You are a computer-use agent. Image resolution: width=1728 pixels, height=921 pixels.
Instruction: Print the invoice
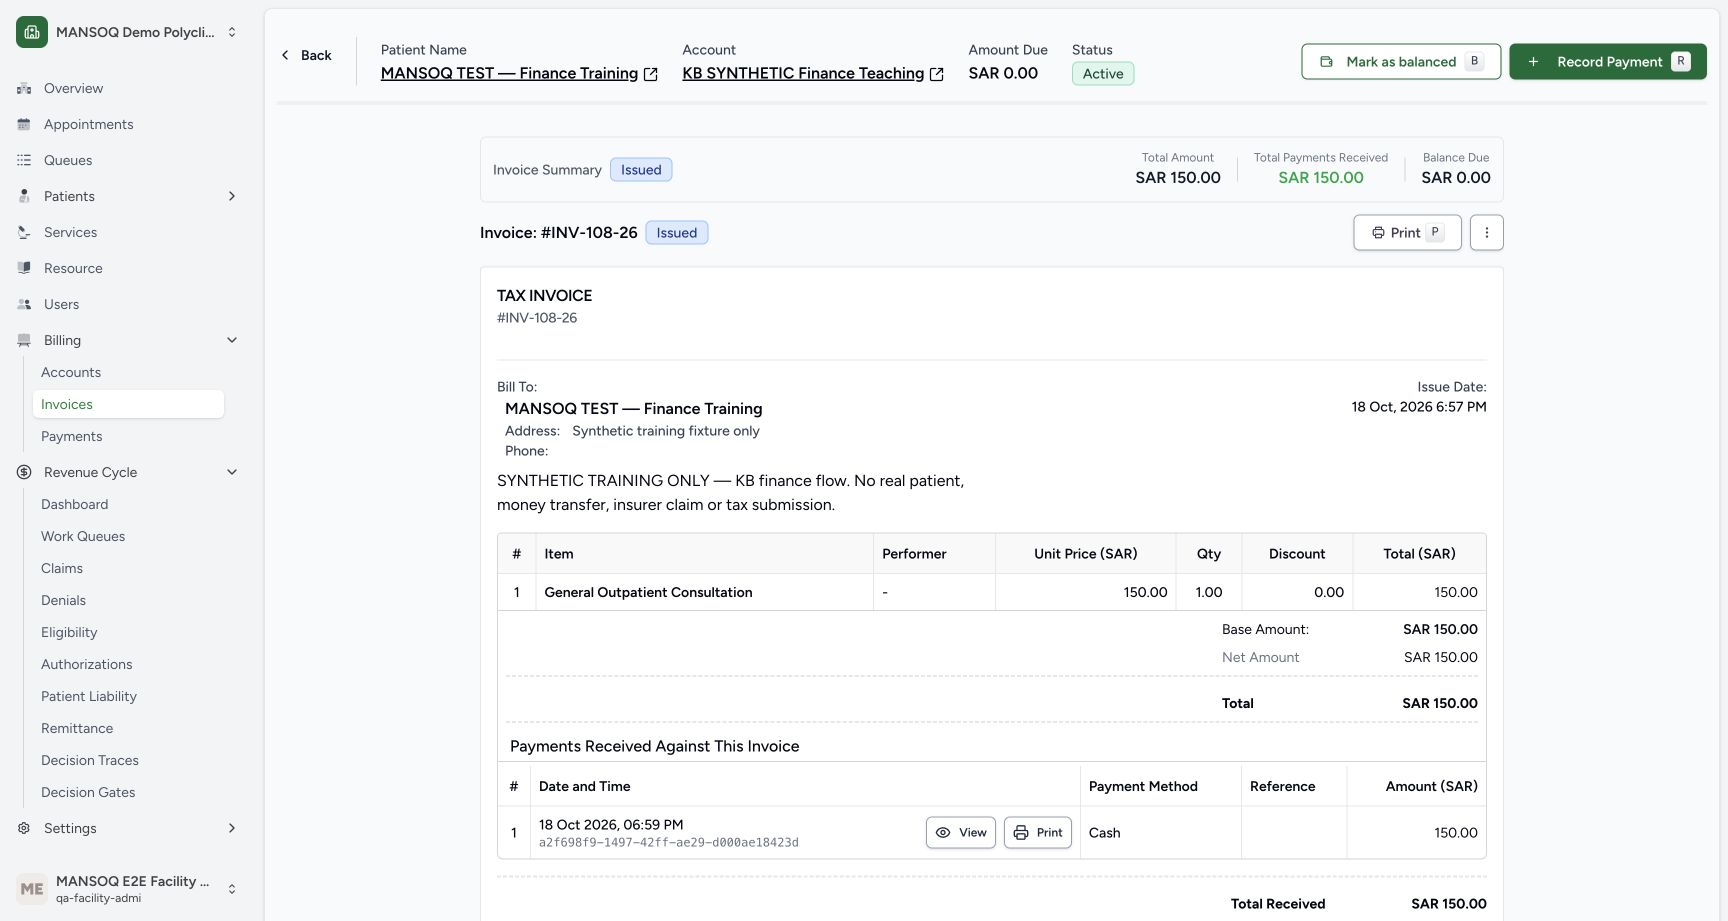click(x=1407, y=233)
